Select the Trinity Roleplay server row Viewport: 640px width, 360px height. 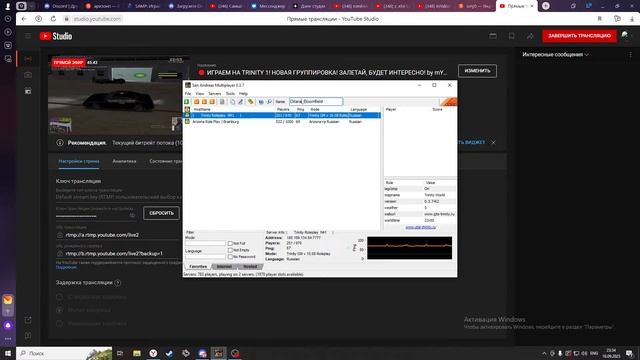[282, 116]
